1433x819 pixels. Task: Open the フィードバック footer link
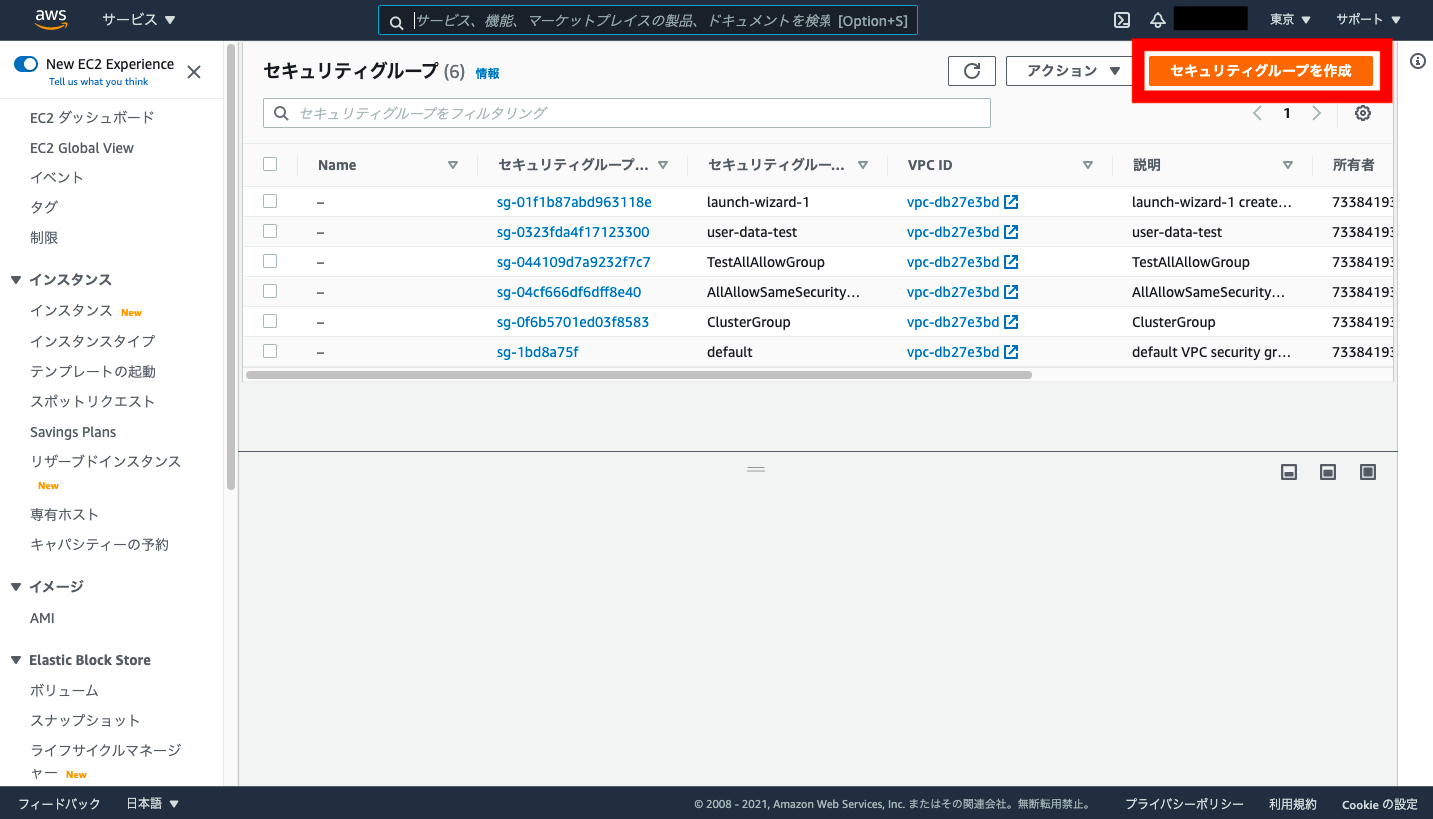[59, 803]
